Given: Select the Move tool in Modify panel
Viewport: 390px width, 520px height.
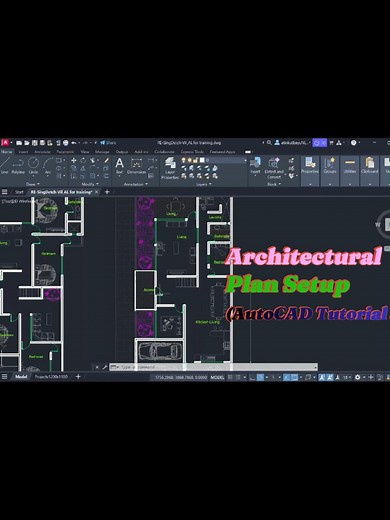Looking at the screenshot, I should coord(74,161).
